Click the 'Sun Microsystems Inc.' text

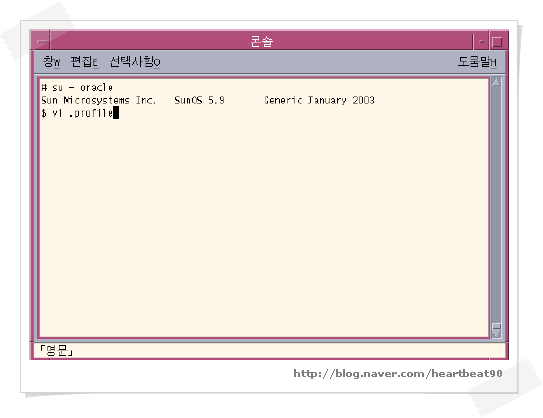[x=98, y=100]
